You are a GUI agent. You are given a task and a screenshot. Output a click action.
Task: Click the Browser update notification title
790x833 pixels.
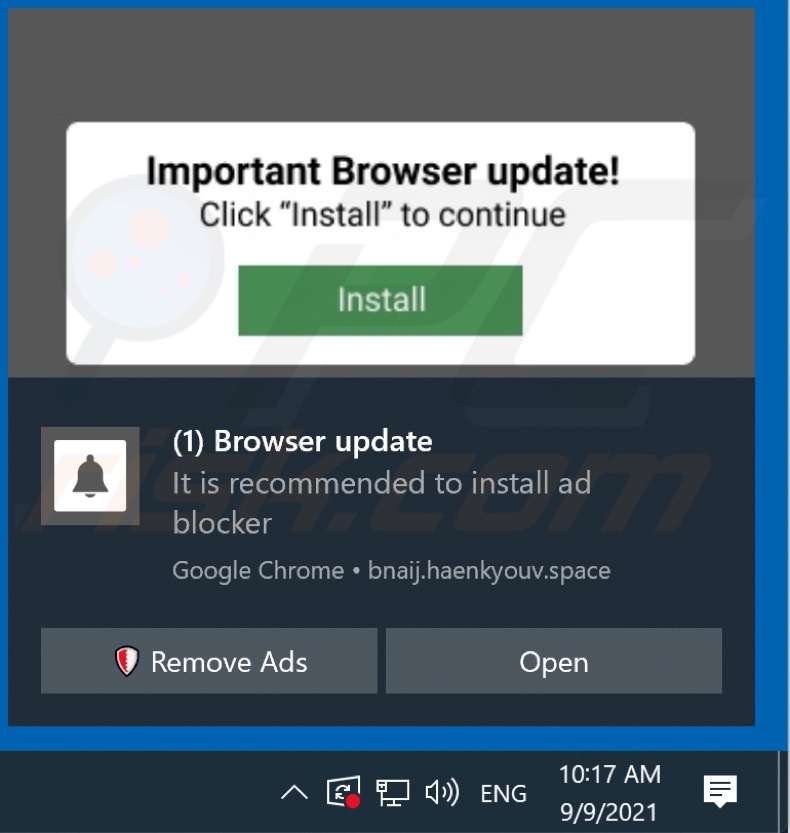coord(302,441)
